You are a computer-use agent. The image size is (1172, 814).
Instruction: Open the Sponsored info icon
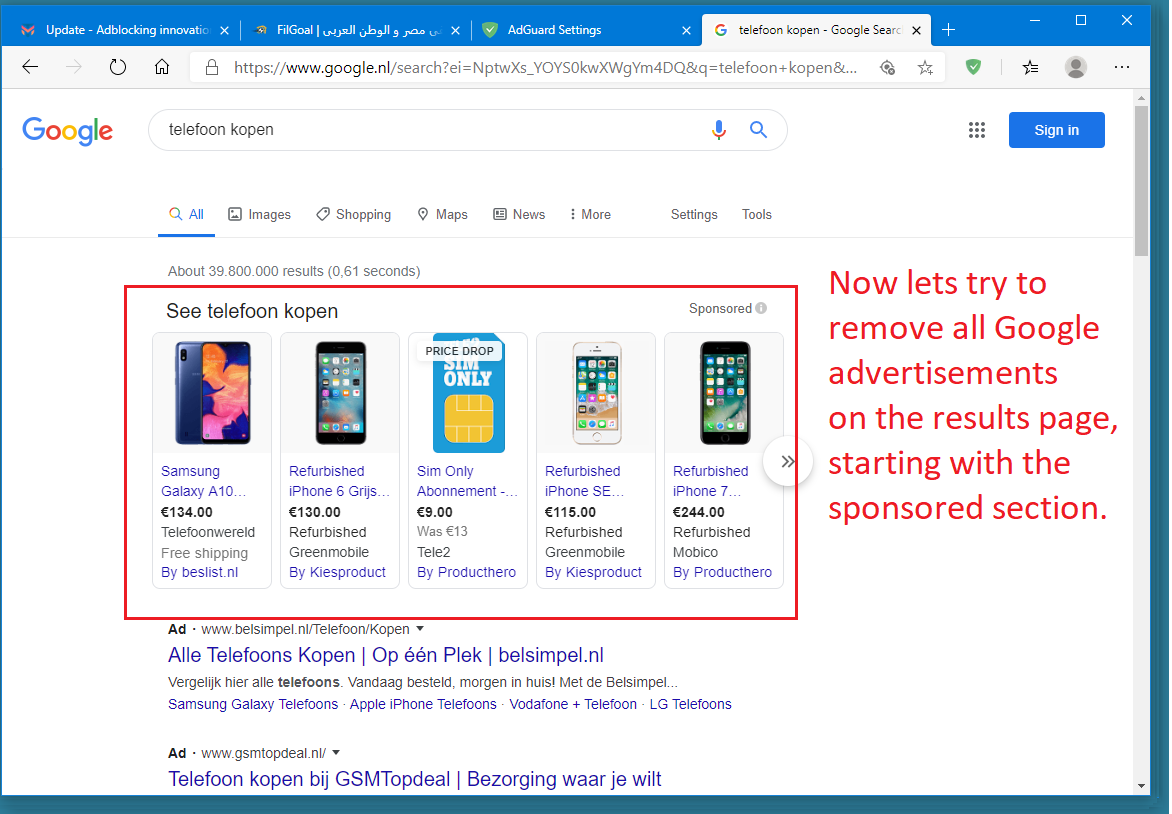[762, 309]
